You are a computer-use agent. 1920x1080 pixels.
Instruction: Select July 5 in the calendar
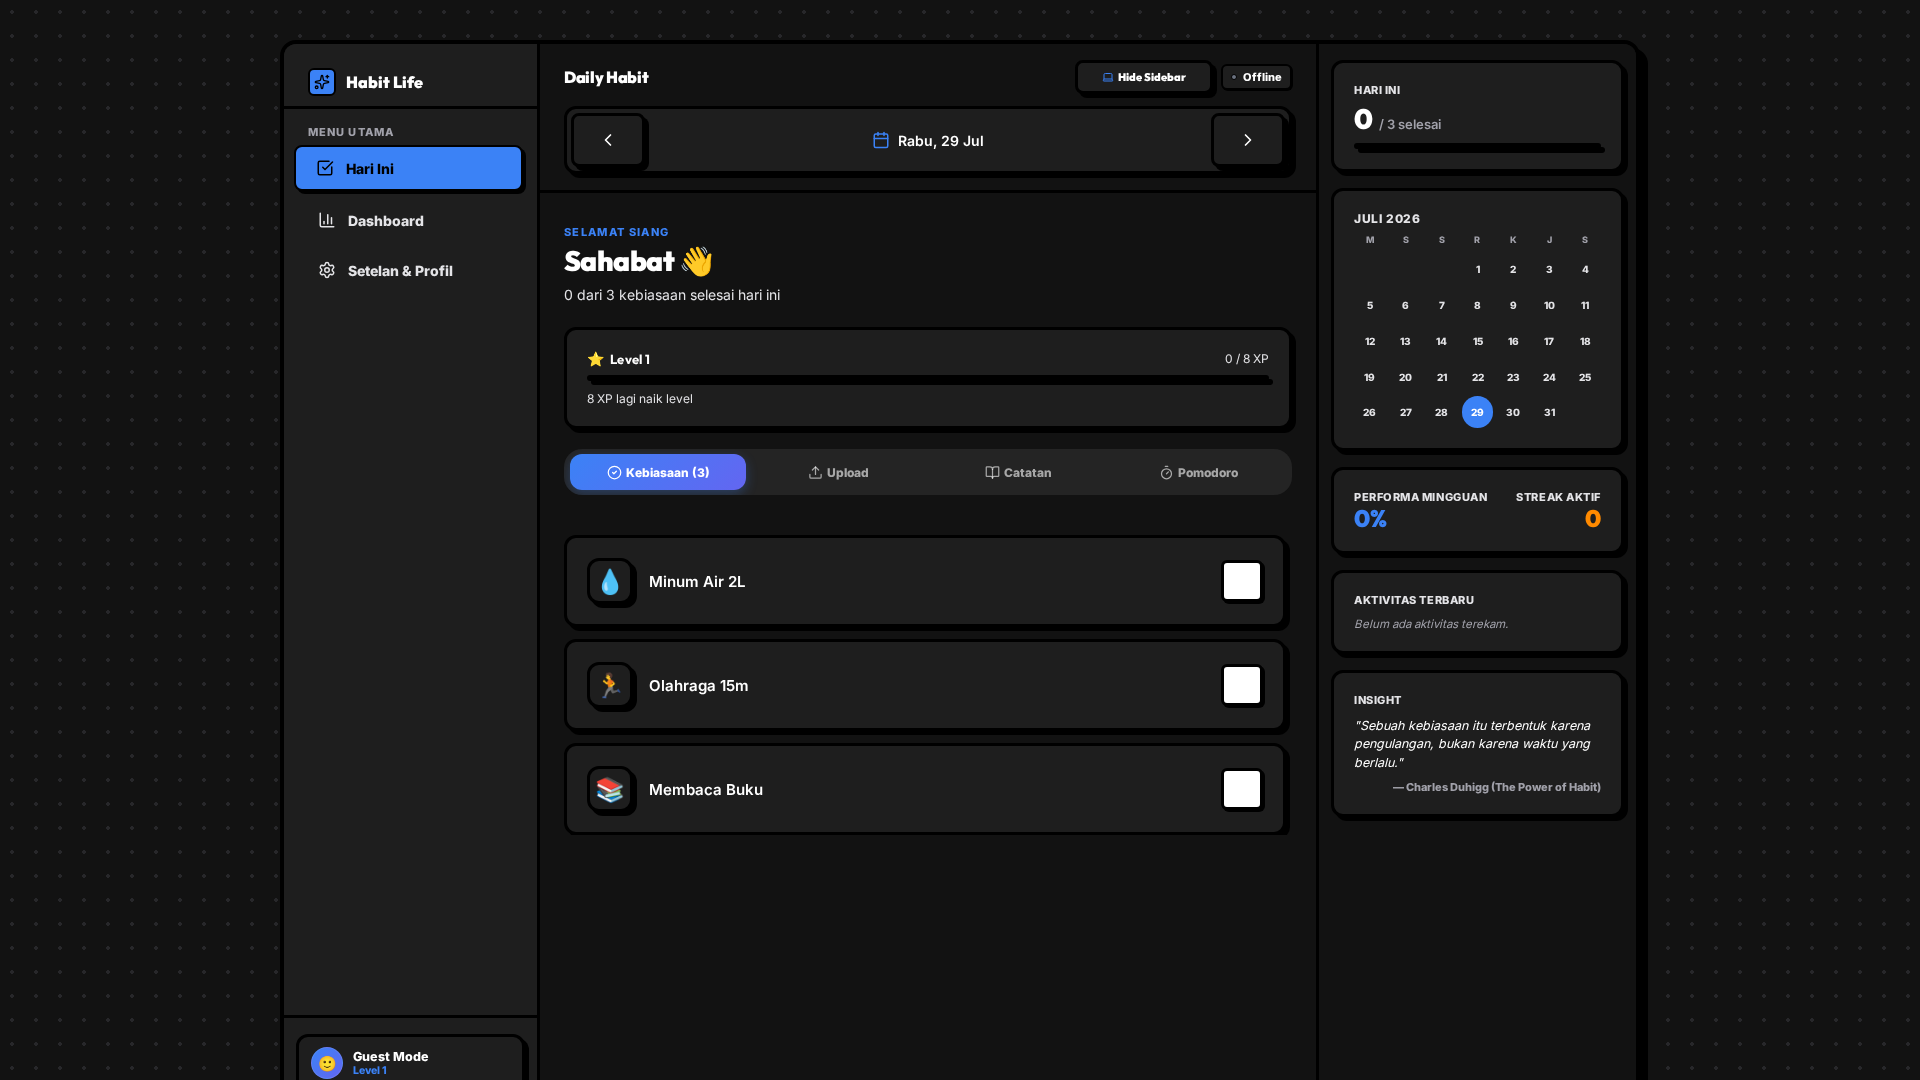1369,305
